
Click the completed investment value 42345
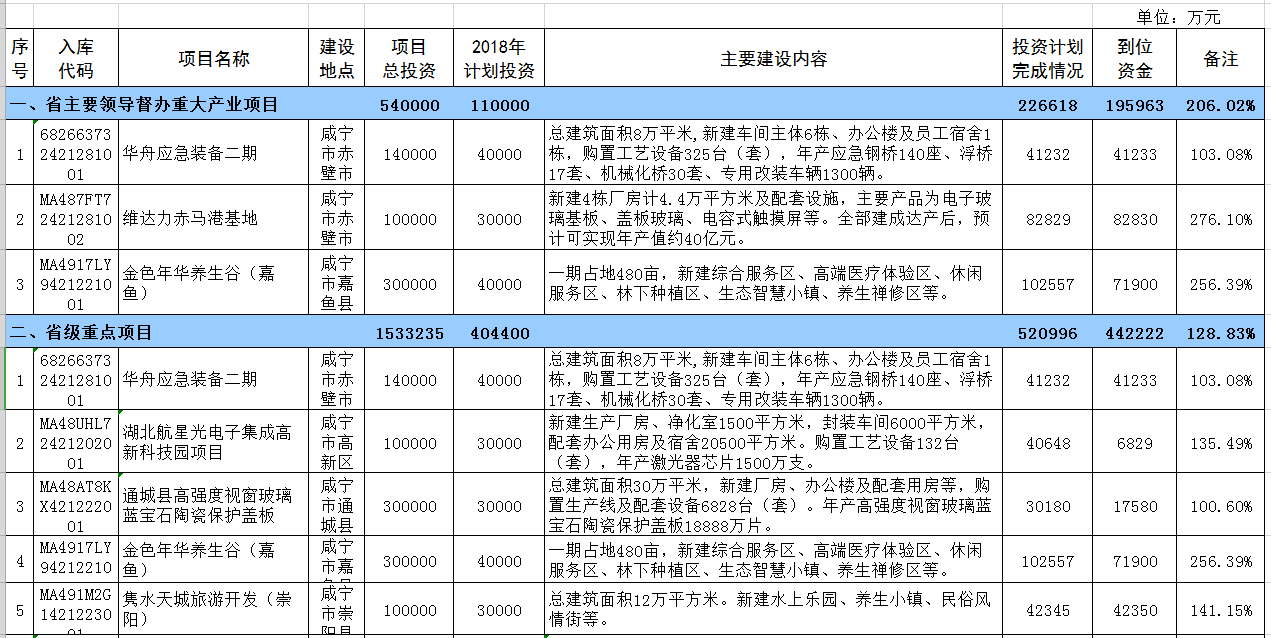pos(1047,611)
